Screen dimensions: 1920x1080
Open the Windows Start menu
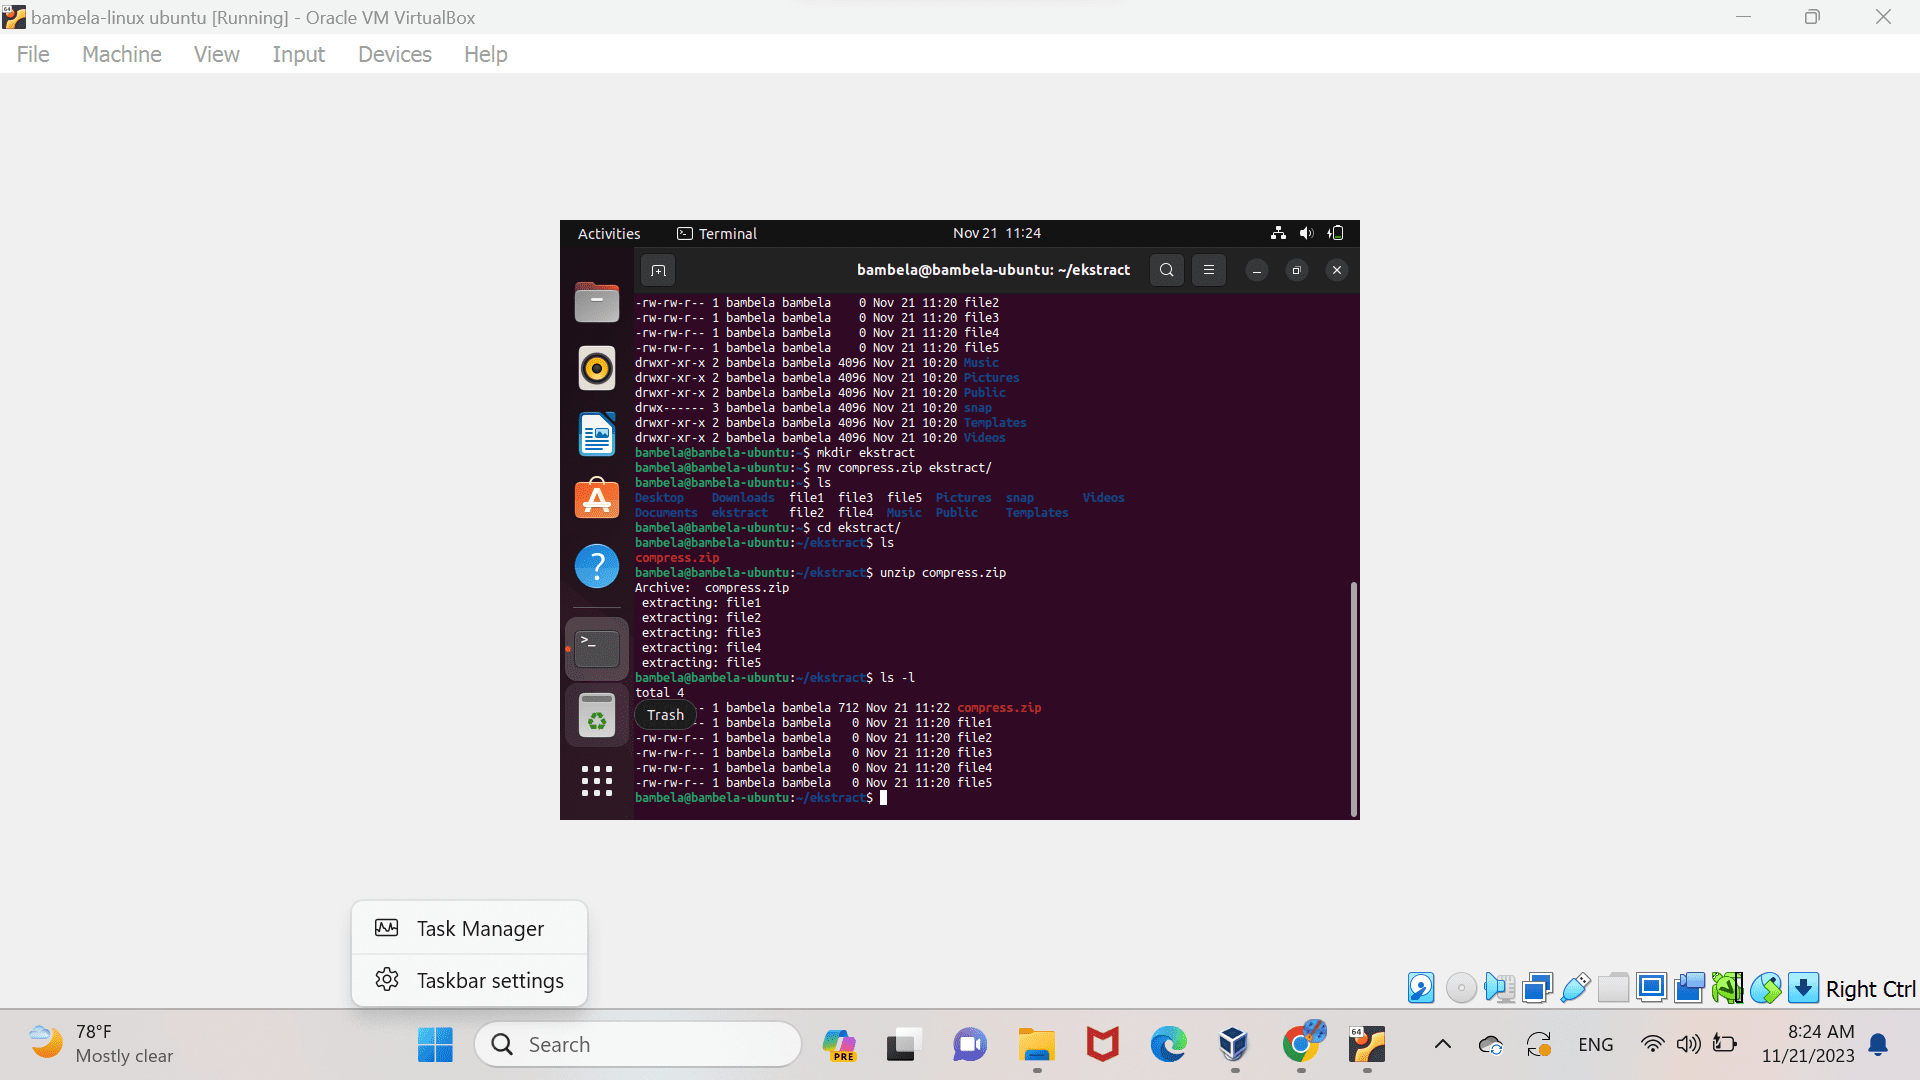pyautogui.click(x=435, y=1045)
